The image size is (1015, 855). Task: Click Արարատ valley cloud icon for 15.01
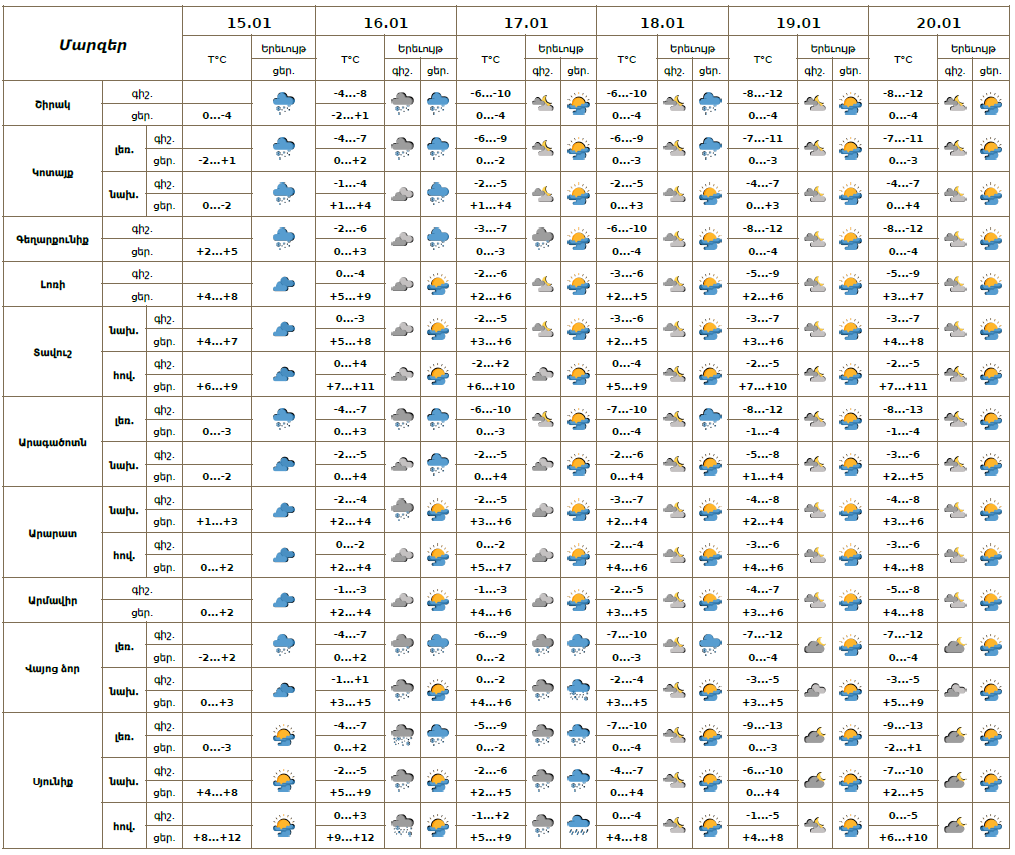coord(283,555)
